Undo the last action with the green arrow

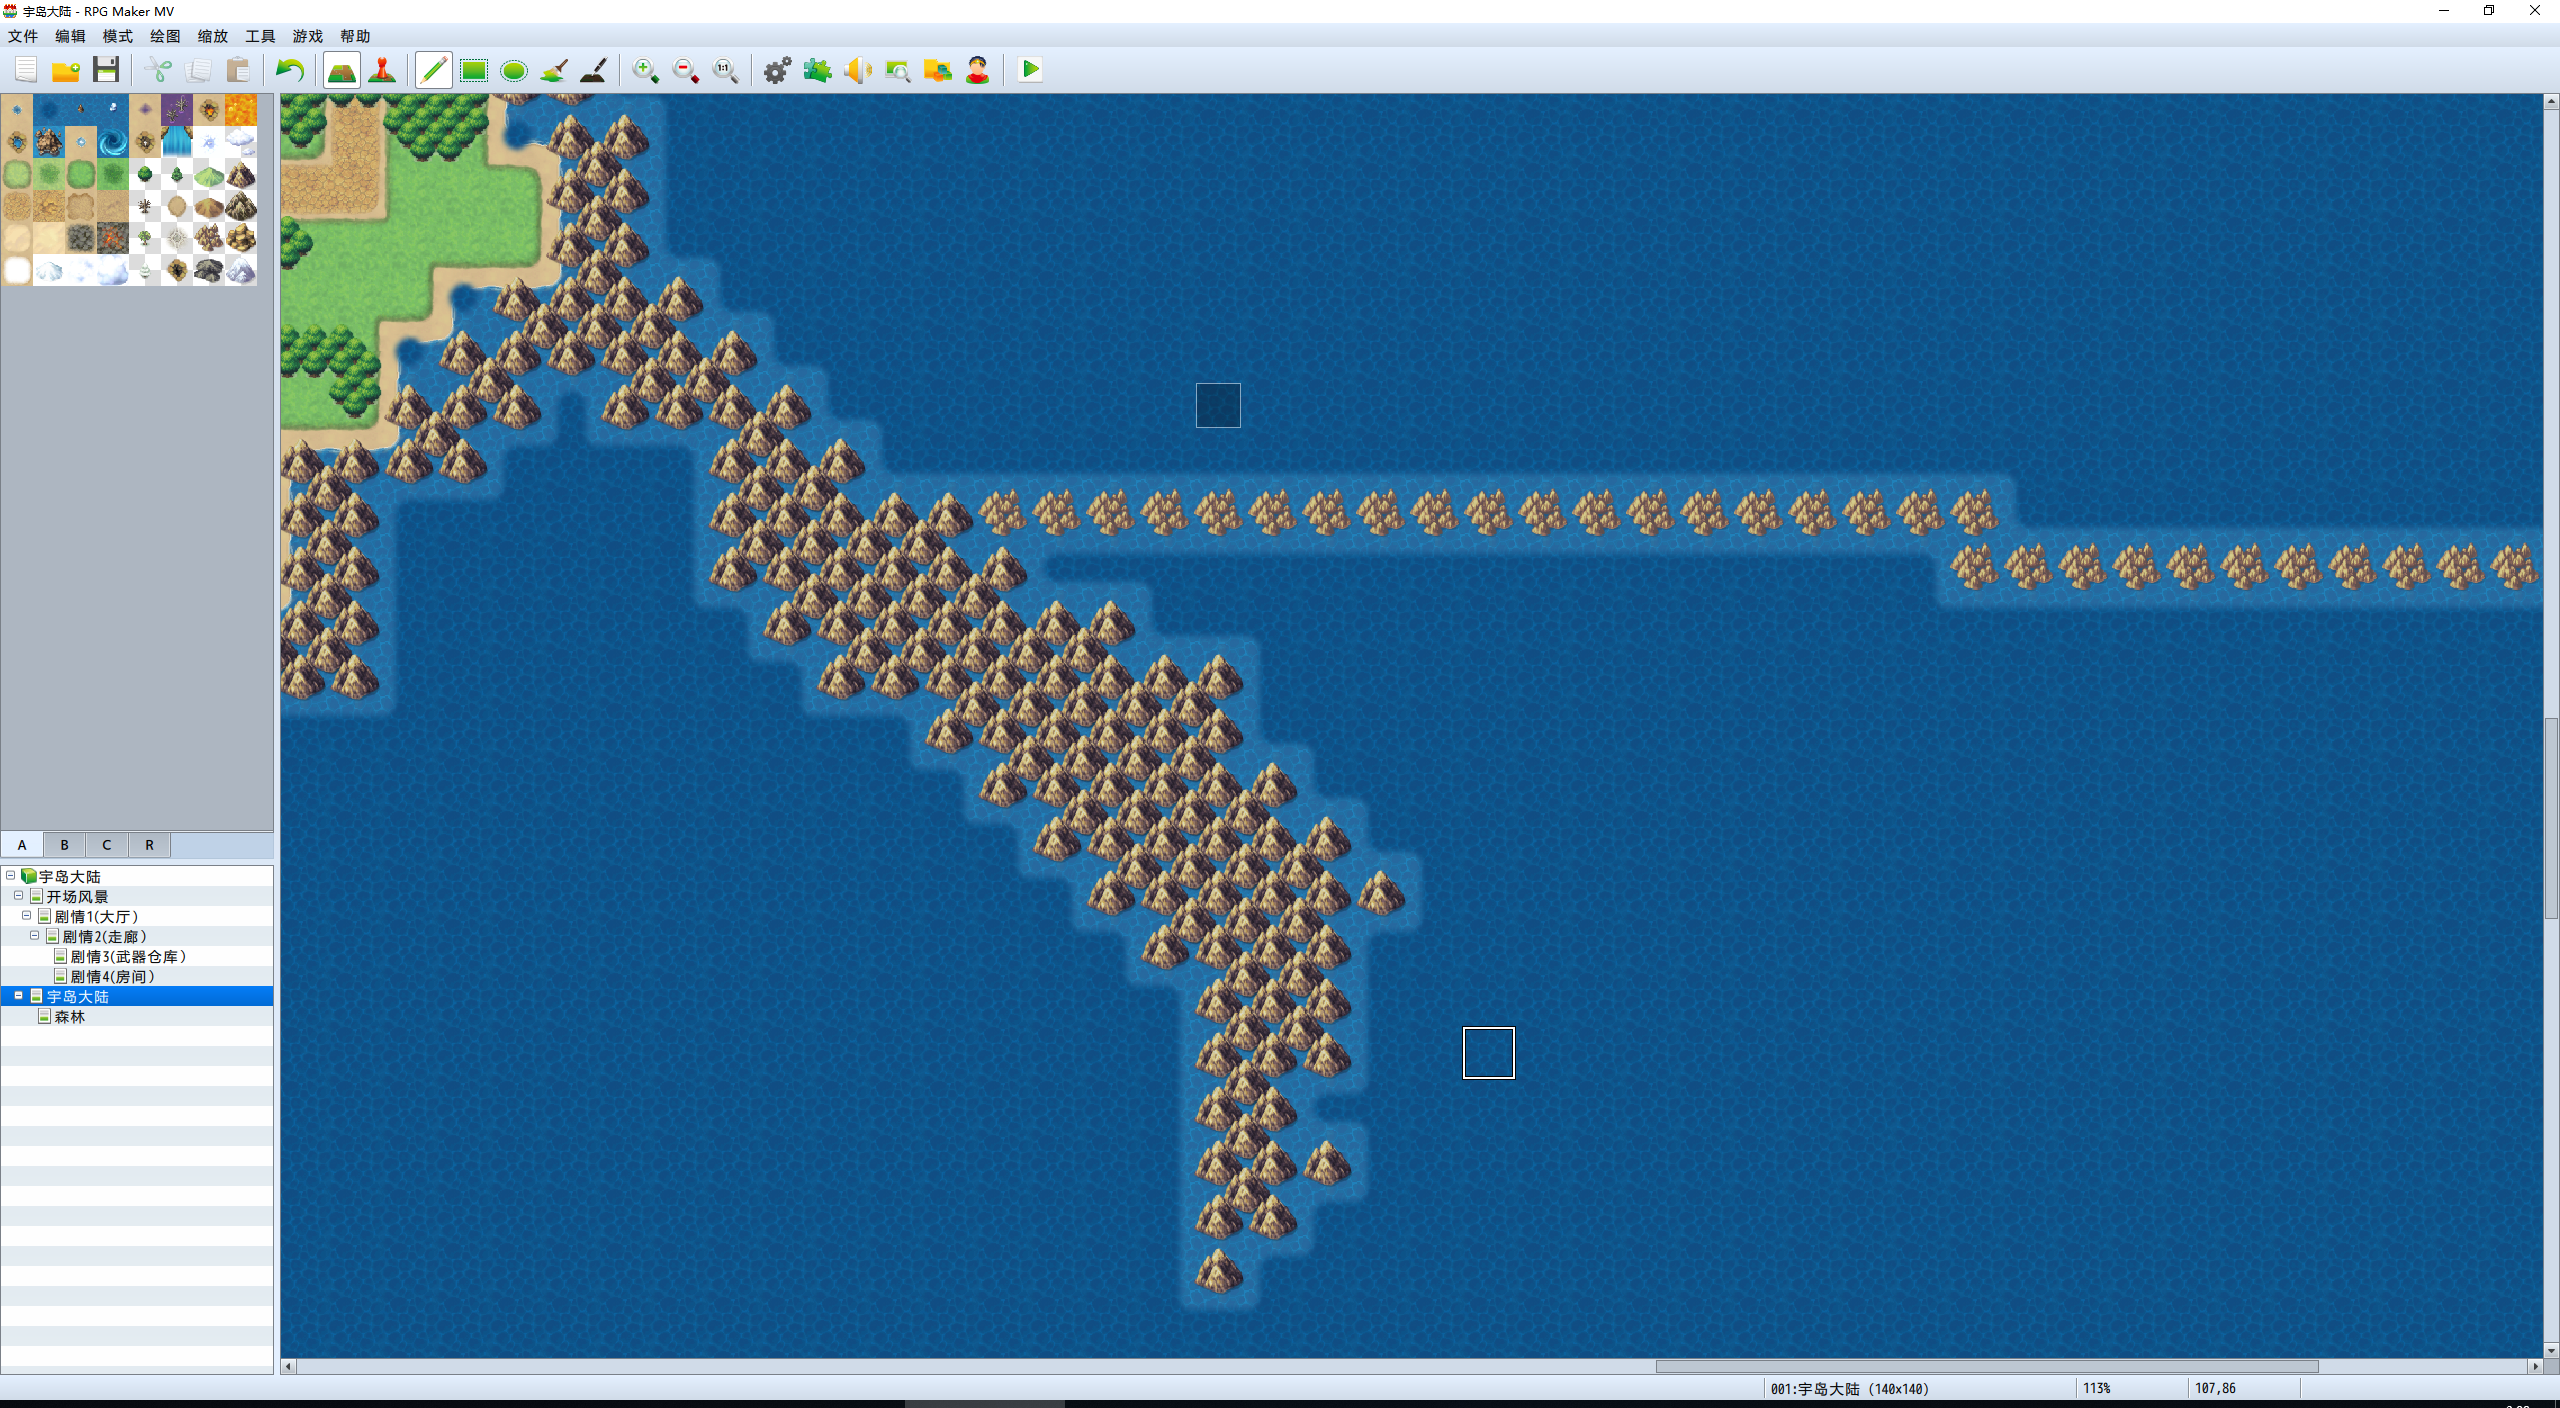(x=290, y=70)
